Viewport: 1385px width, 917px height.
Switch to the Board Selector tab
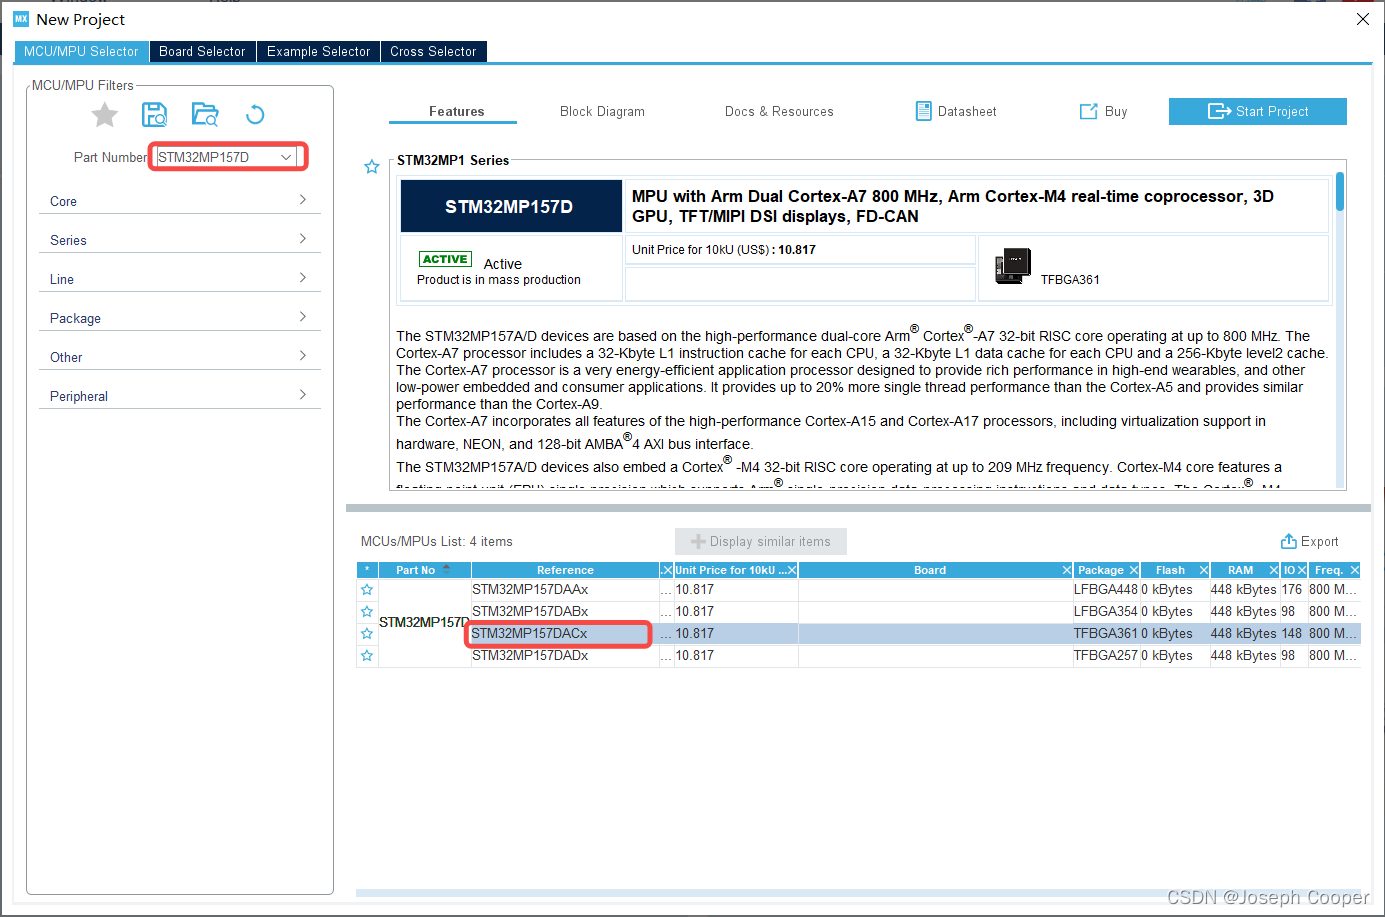coord(202,51)
